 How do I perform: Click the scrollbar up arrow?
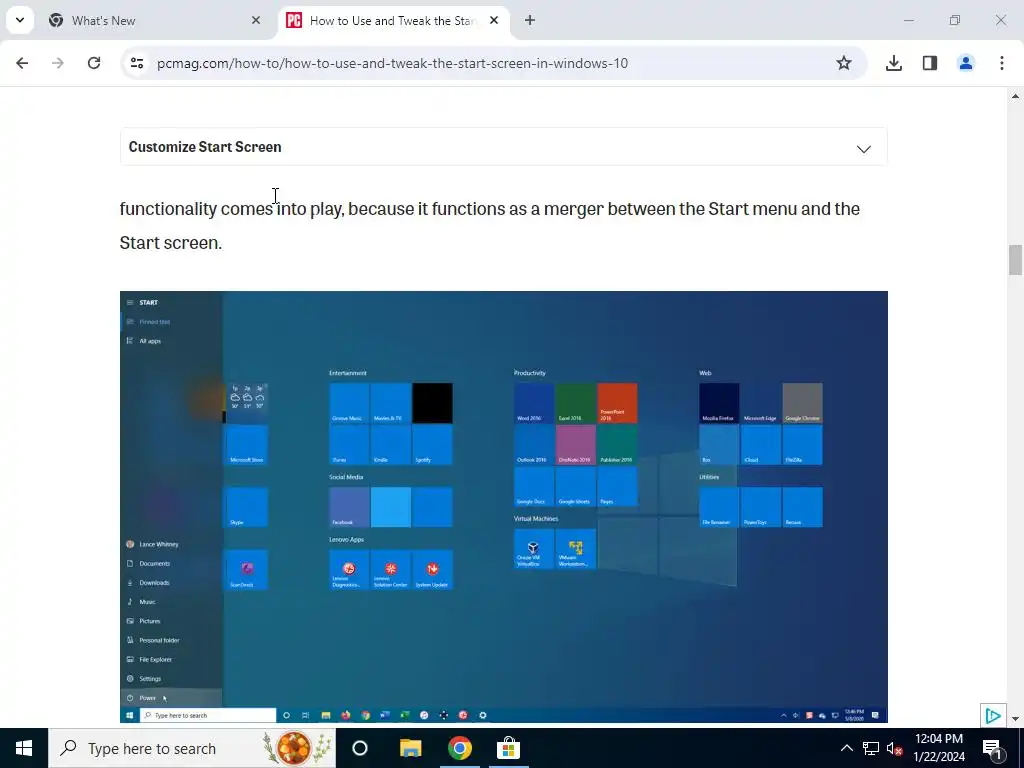pos(1015,96)
